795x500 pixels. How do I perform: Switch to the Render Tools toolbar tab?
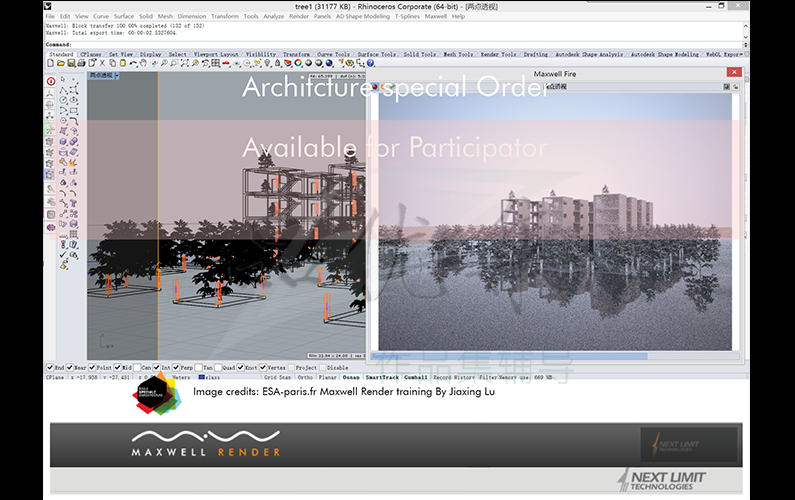pos(498,54)
